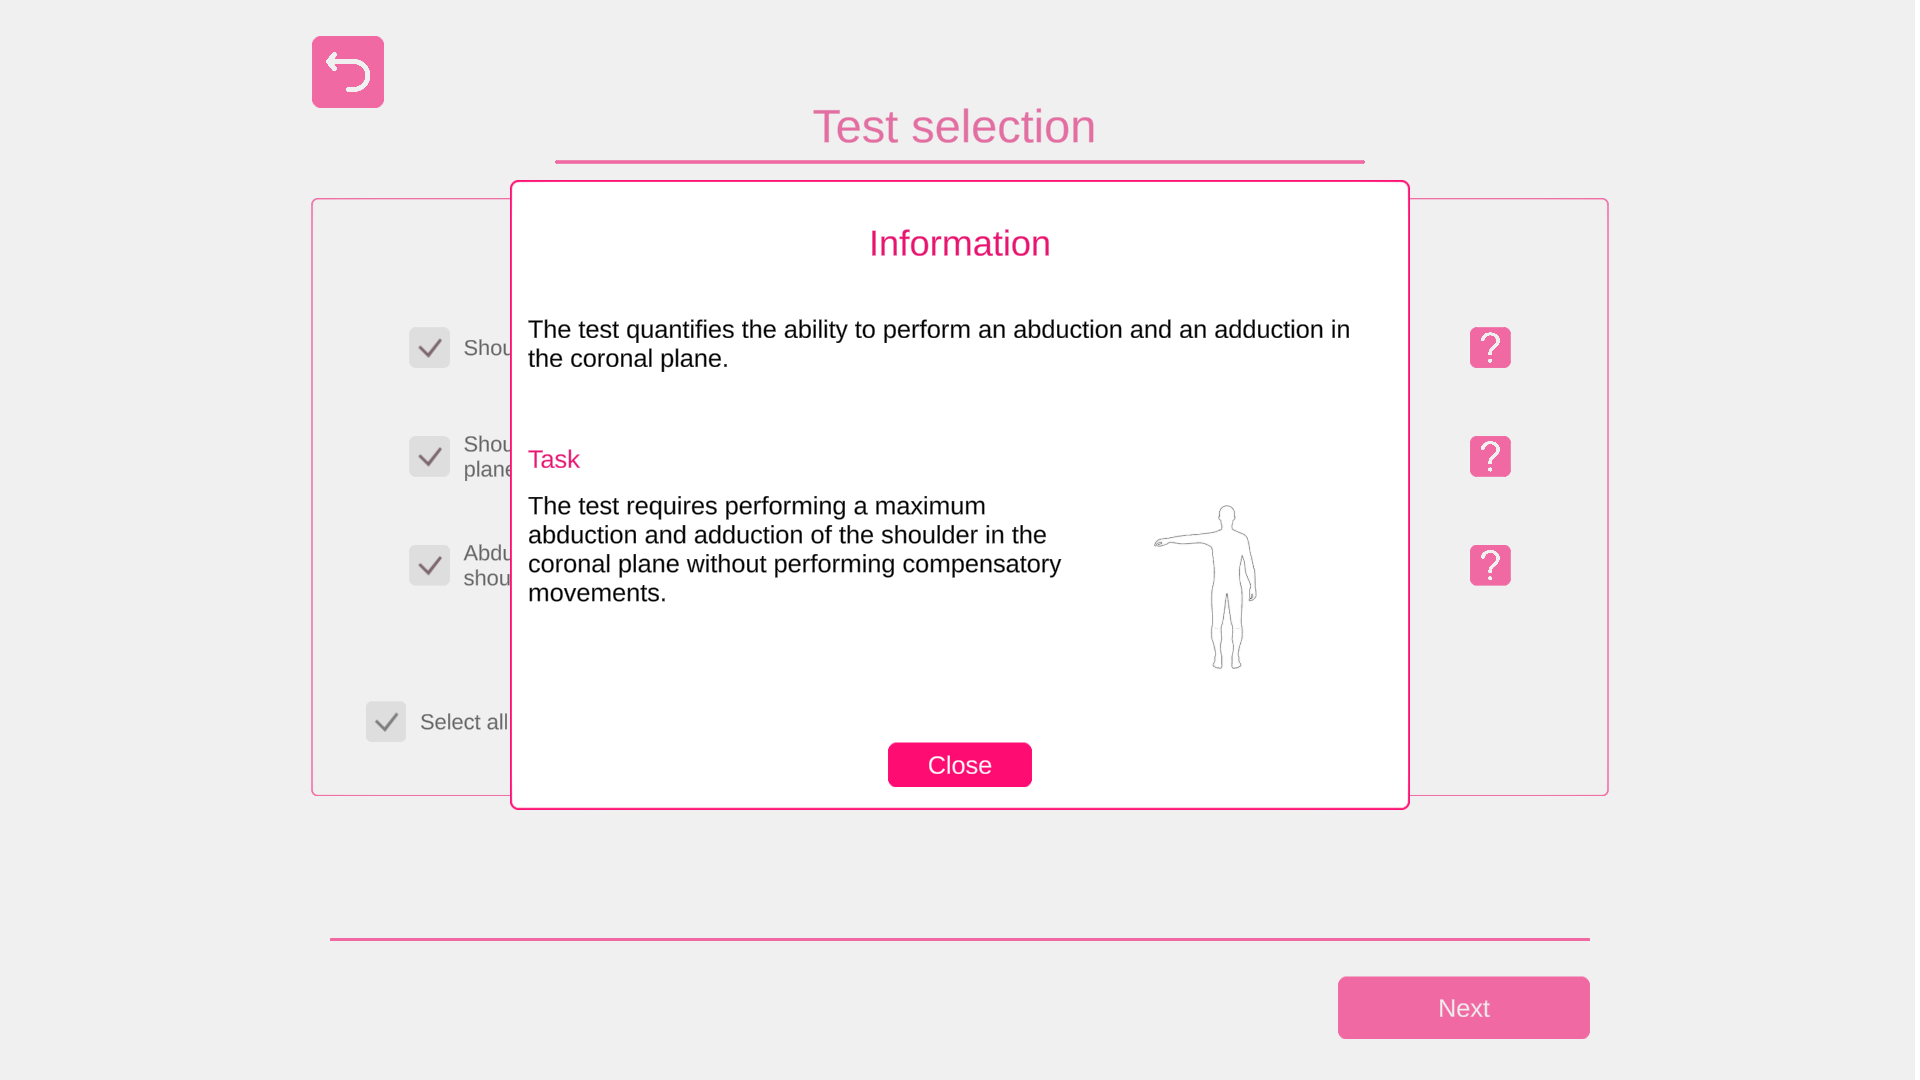Click the Select all label text
Image resolution: width=1920 pixels, height=1080 pixels.
pos(464,722)
